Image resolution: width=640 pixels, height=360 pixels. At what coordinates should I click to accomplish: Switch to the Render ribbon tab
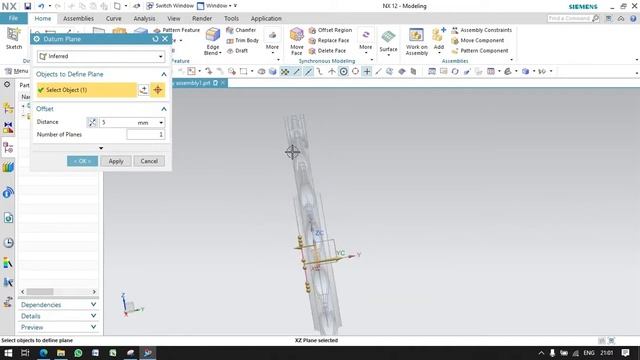[202, 18]
